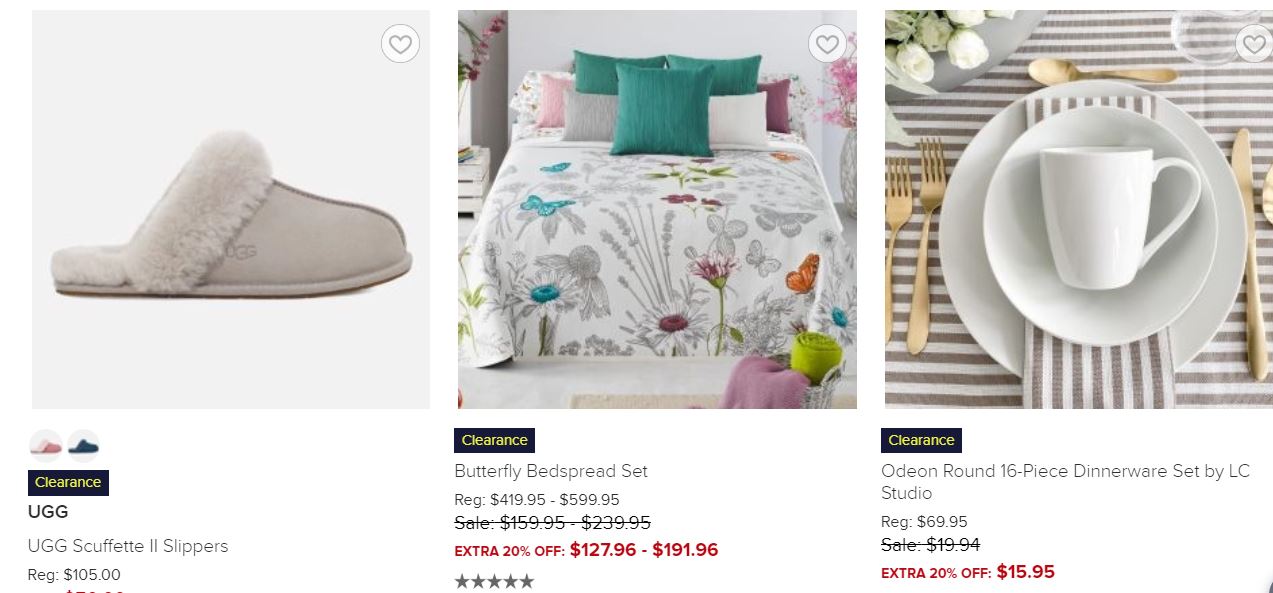The width and height of the screenshot is (1273, 593).
Task: Click Clearance badge above Butterfly Bedspread title
Action: coord(494,440)
